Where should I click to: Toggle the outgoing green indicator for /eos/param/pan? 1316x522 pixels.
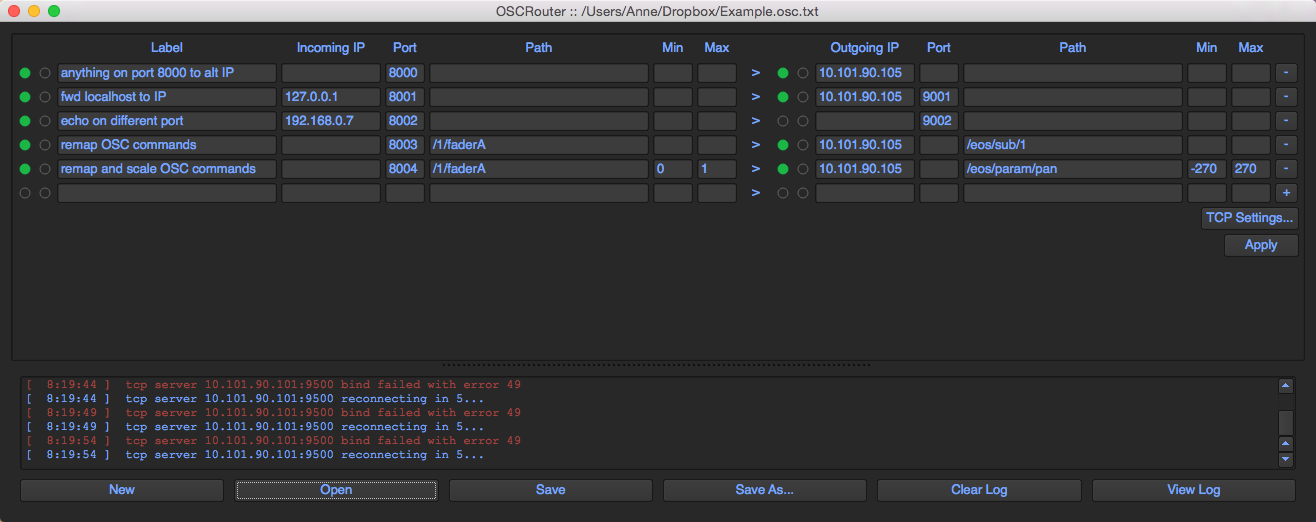coord(783,169)
